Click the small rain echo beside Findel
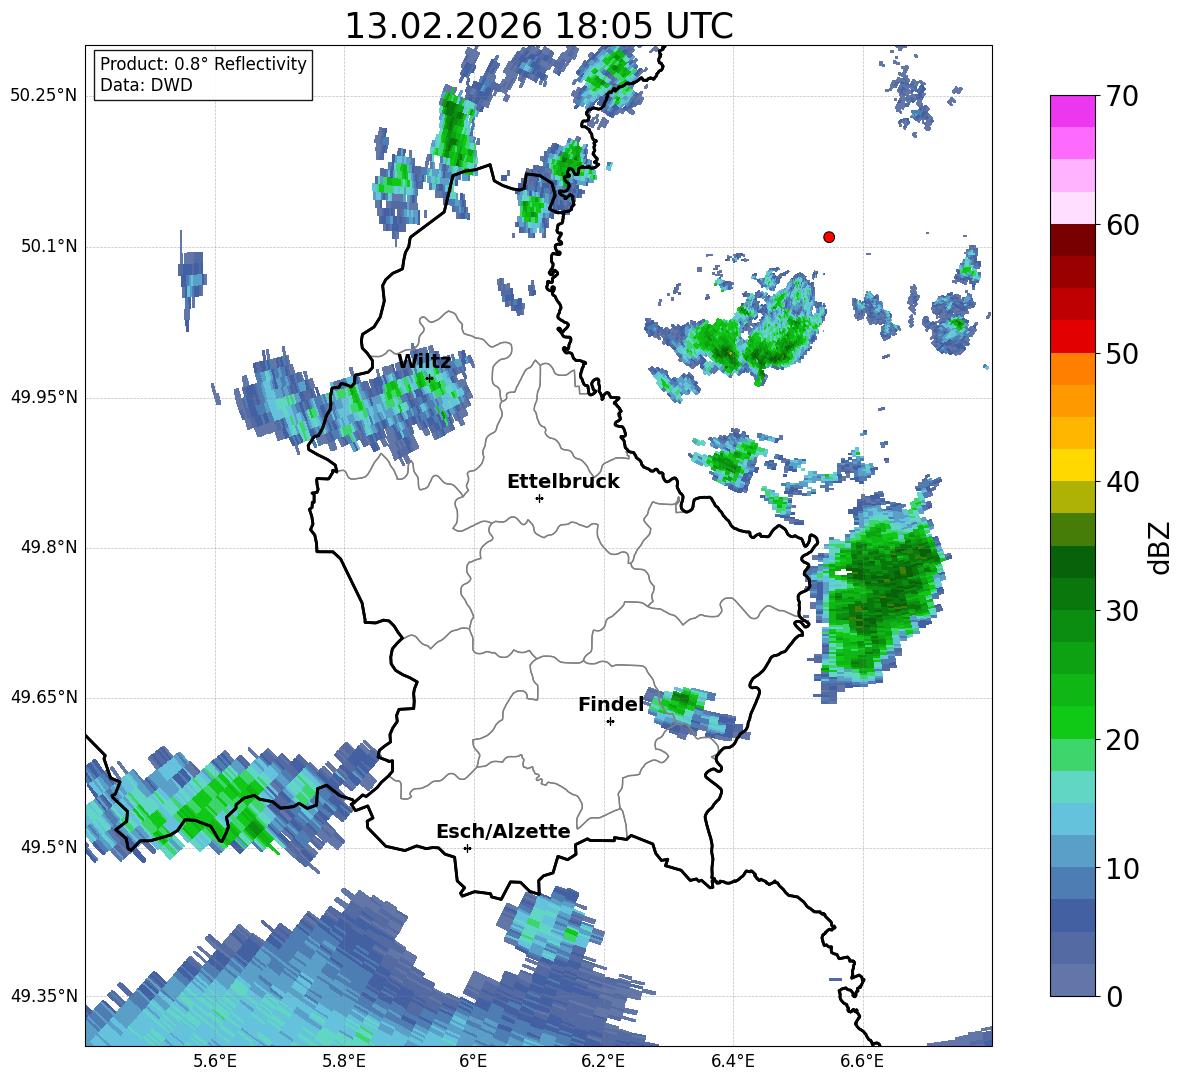 [696, 713]
